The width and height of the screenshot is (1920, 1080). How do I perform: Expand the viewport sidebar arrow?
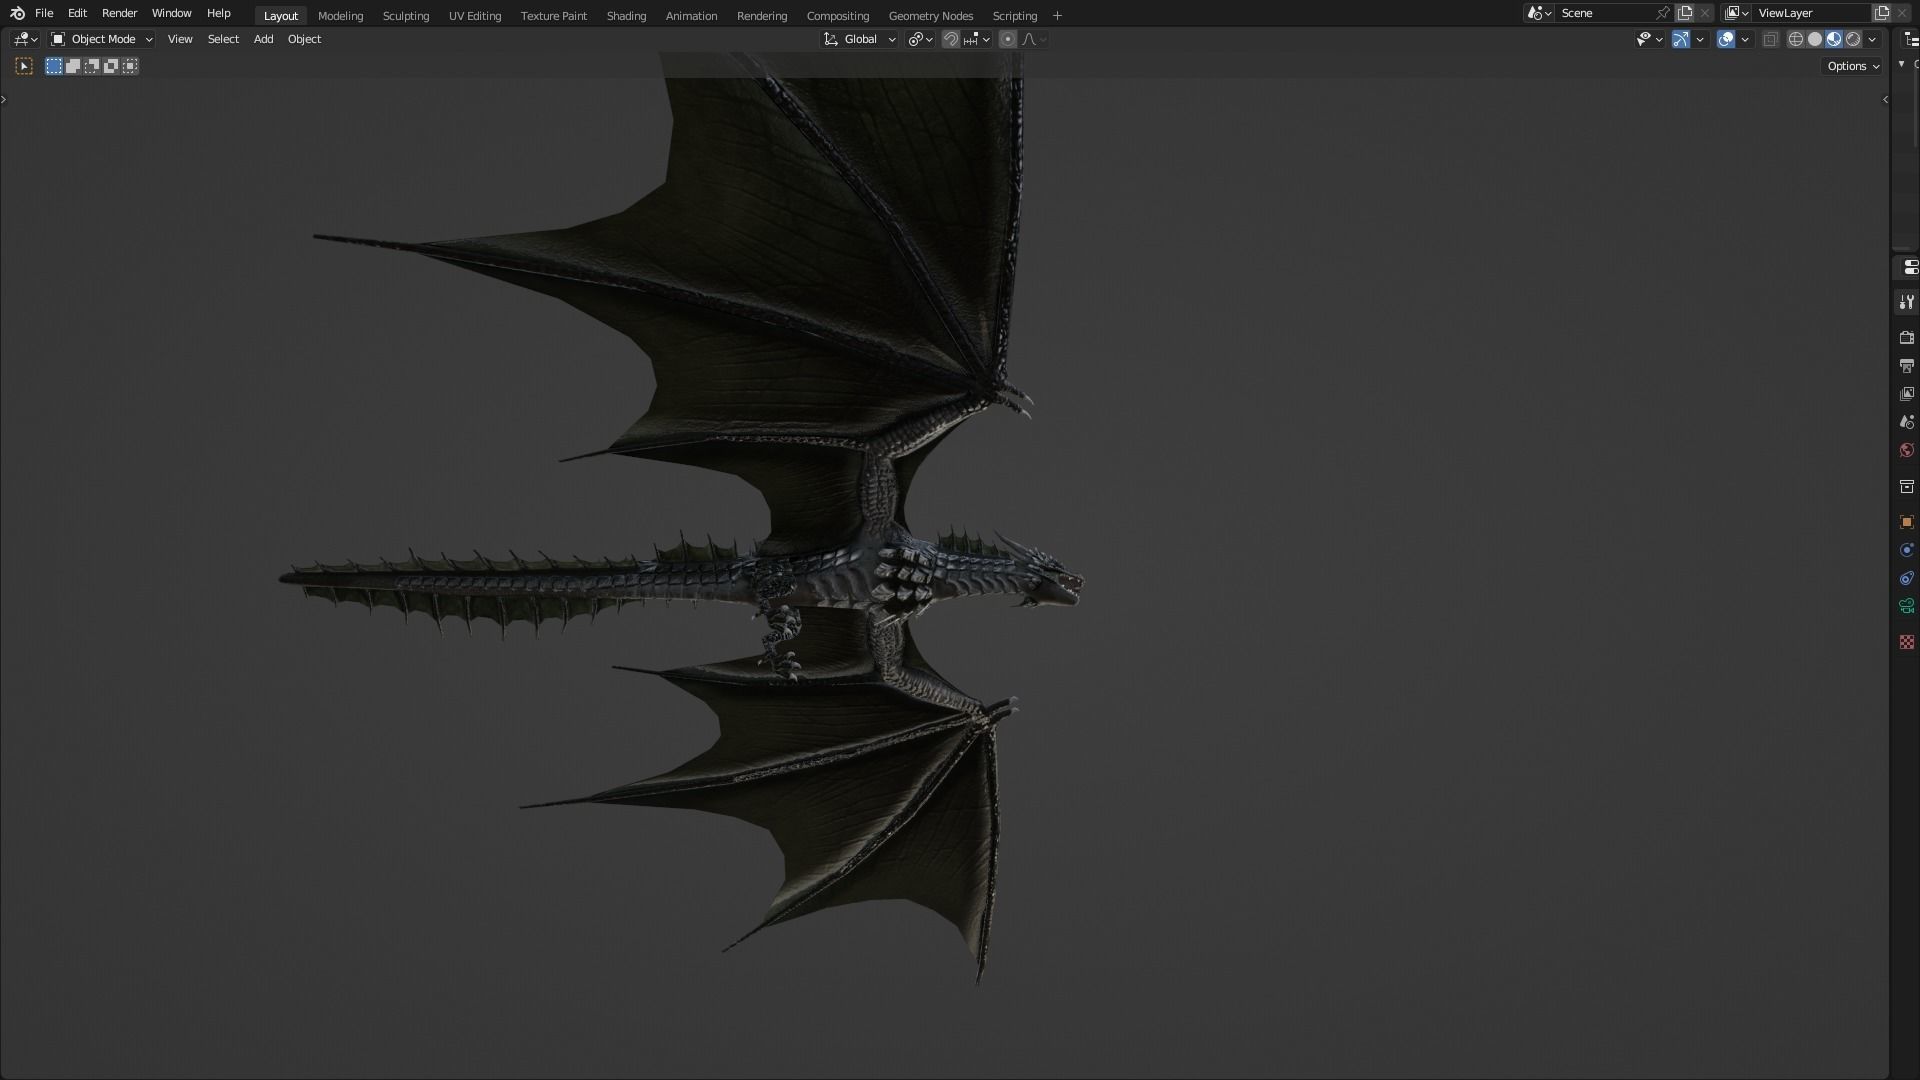[1885, 99]
